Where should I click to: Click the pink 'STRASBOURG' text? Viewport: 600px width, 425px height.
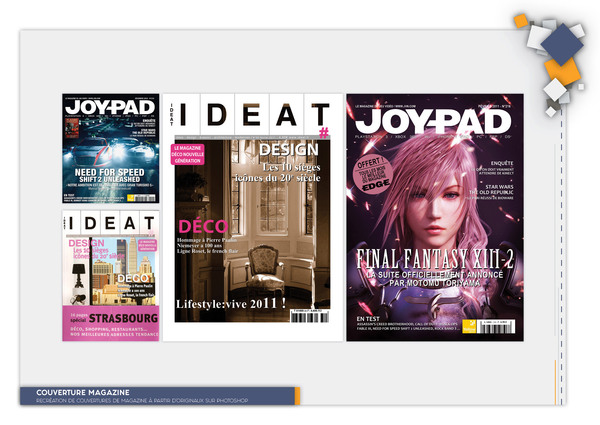click(x=123, y=318)
